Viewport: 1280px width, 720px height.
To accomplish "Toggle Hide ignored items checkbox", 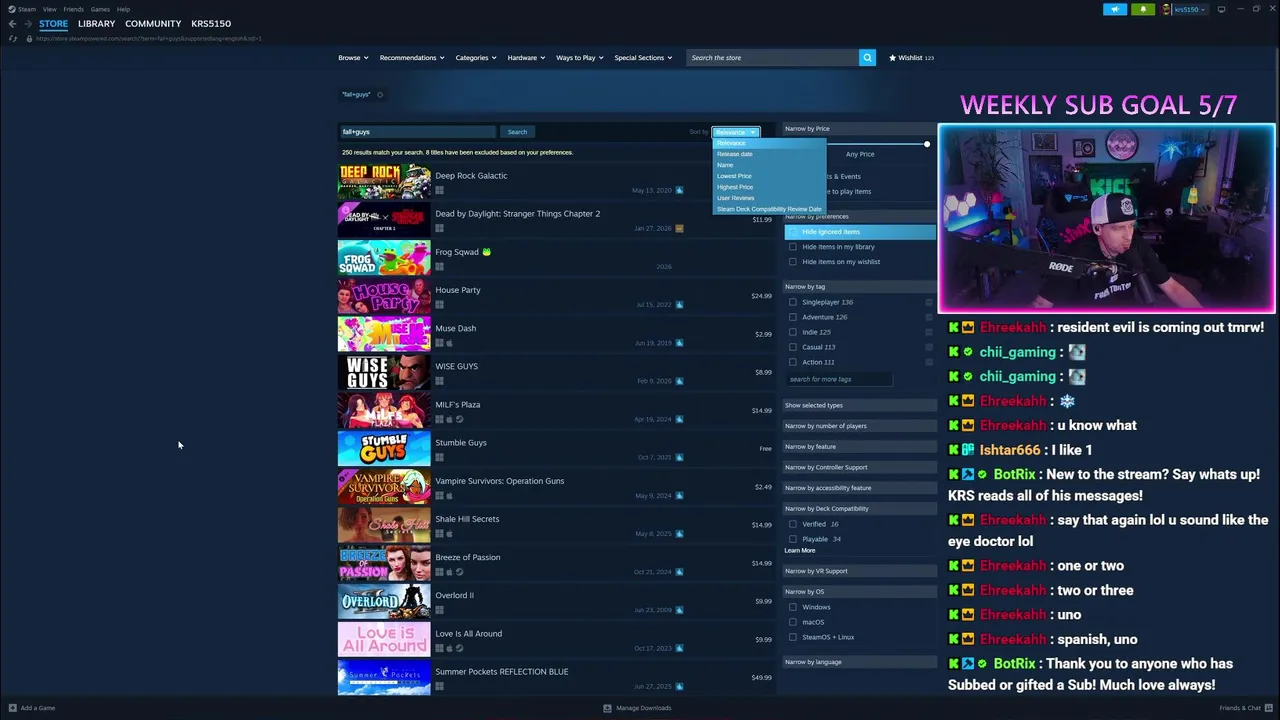I will pos(793,232).
